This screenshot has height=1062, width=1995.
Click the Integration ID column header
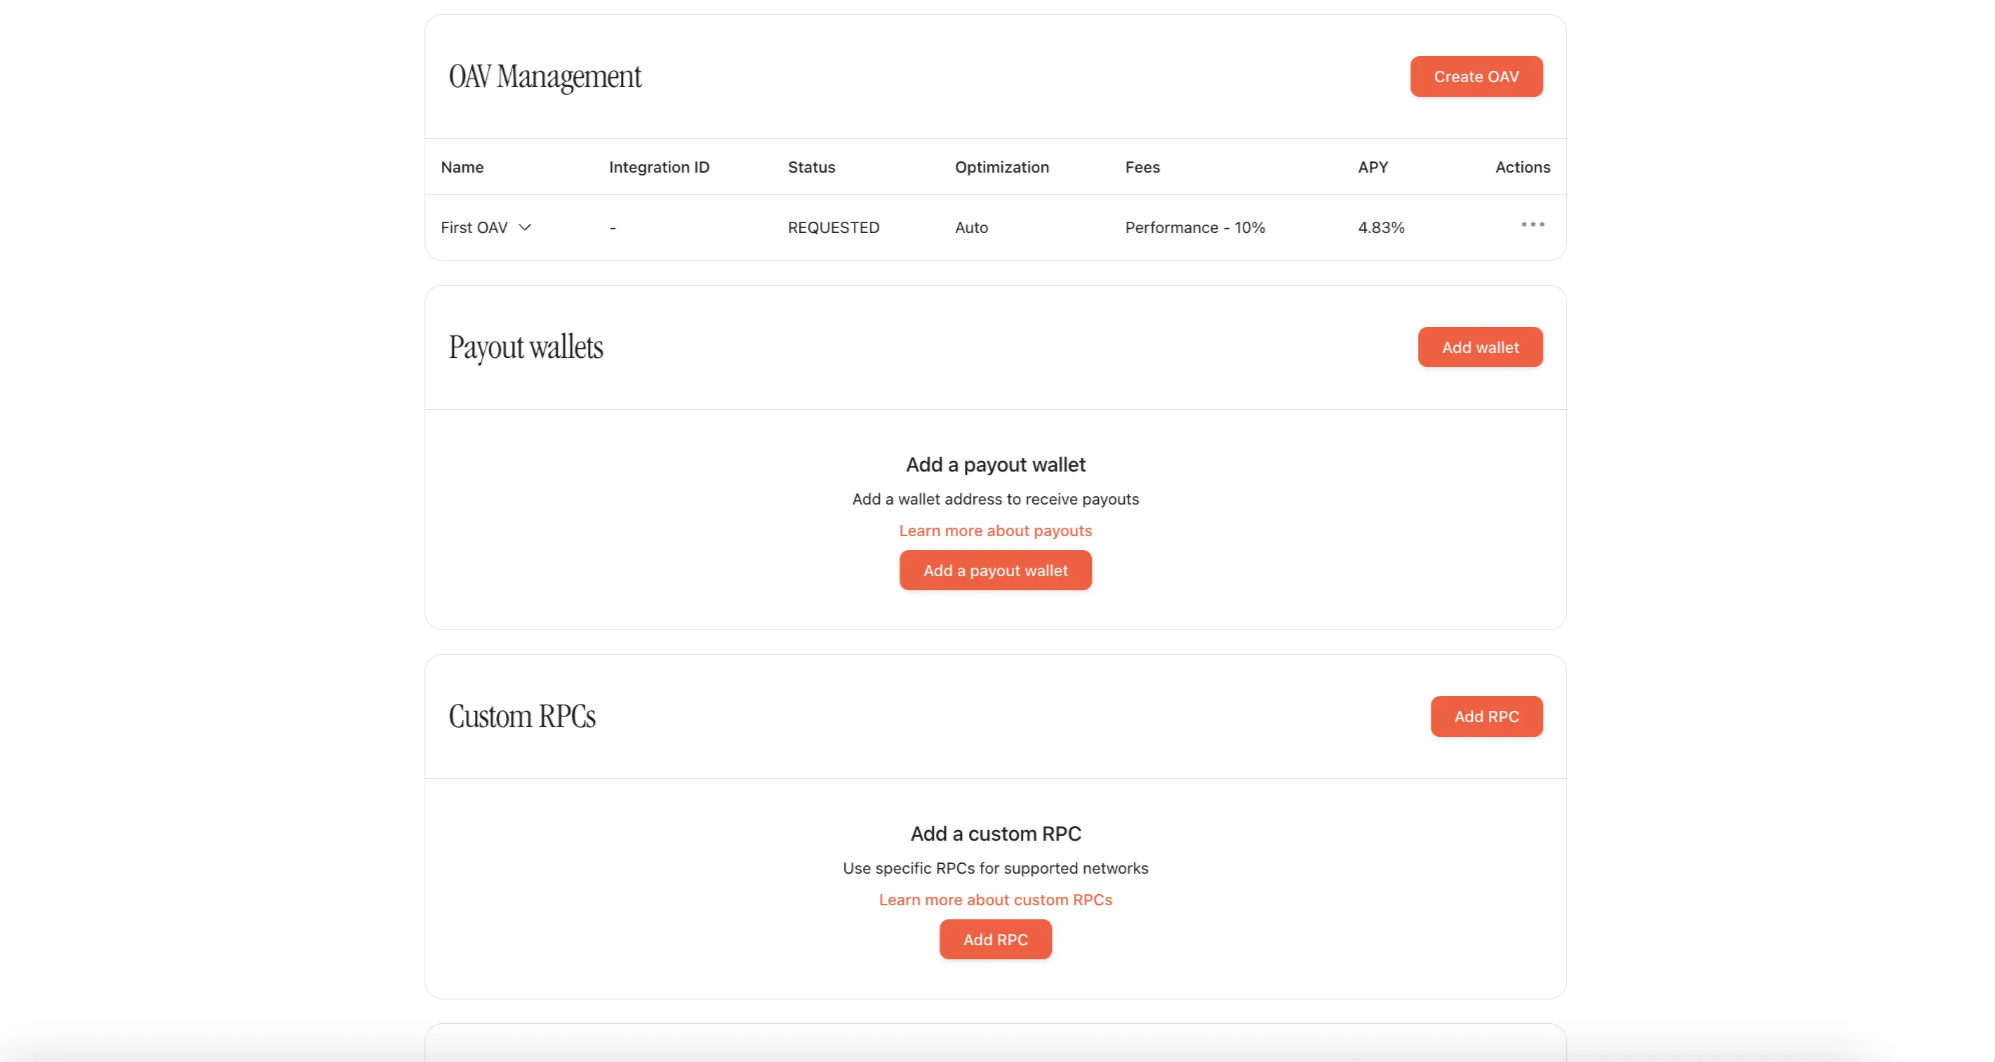click(x=659, y=167)
